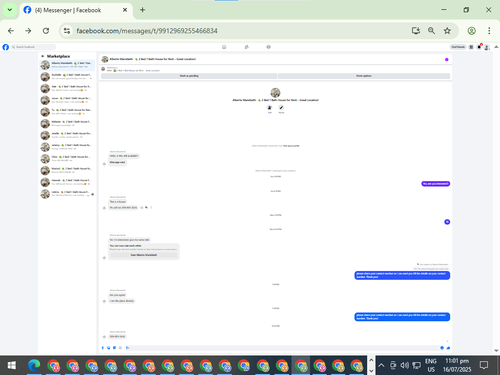Open Windows notification center icon
This screenshot has height=375, width=500.
(x=484, y=366)
